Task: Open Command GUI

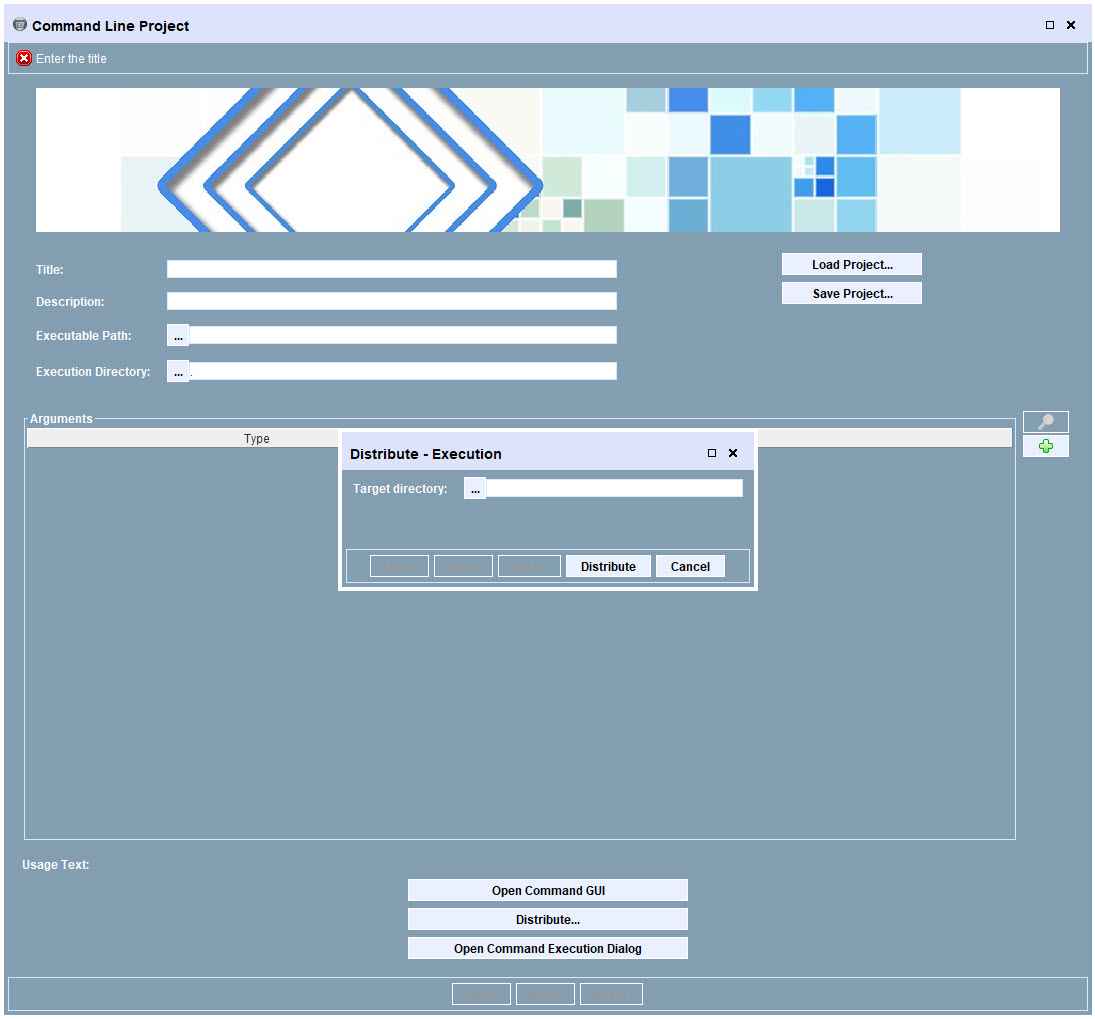Action: point(548,890)
